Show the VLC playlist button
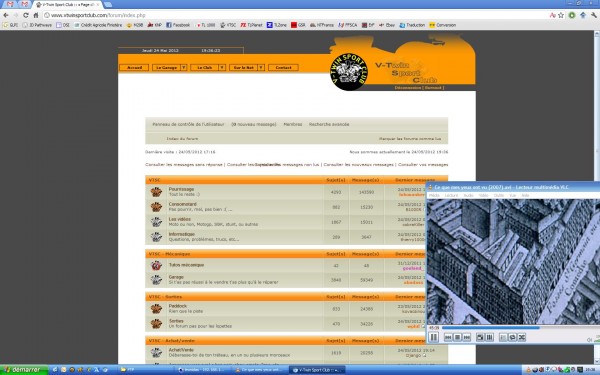The width and height of the screenshot is (600, 375). [503, 337]
